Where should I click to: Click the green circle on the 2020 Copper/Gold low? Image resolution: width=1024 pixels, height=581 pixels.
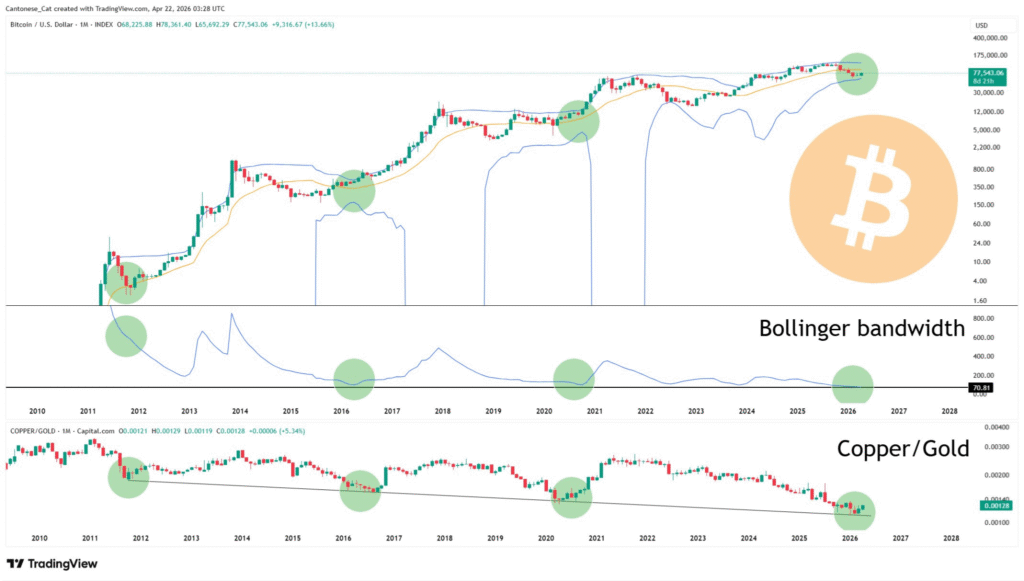click(571, 495)
